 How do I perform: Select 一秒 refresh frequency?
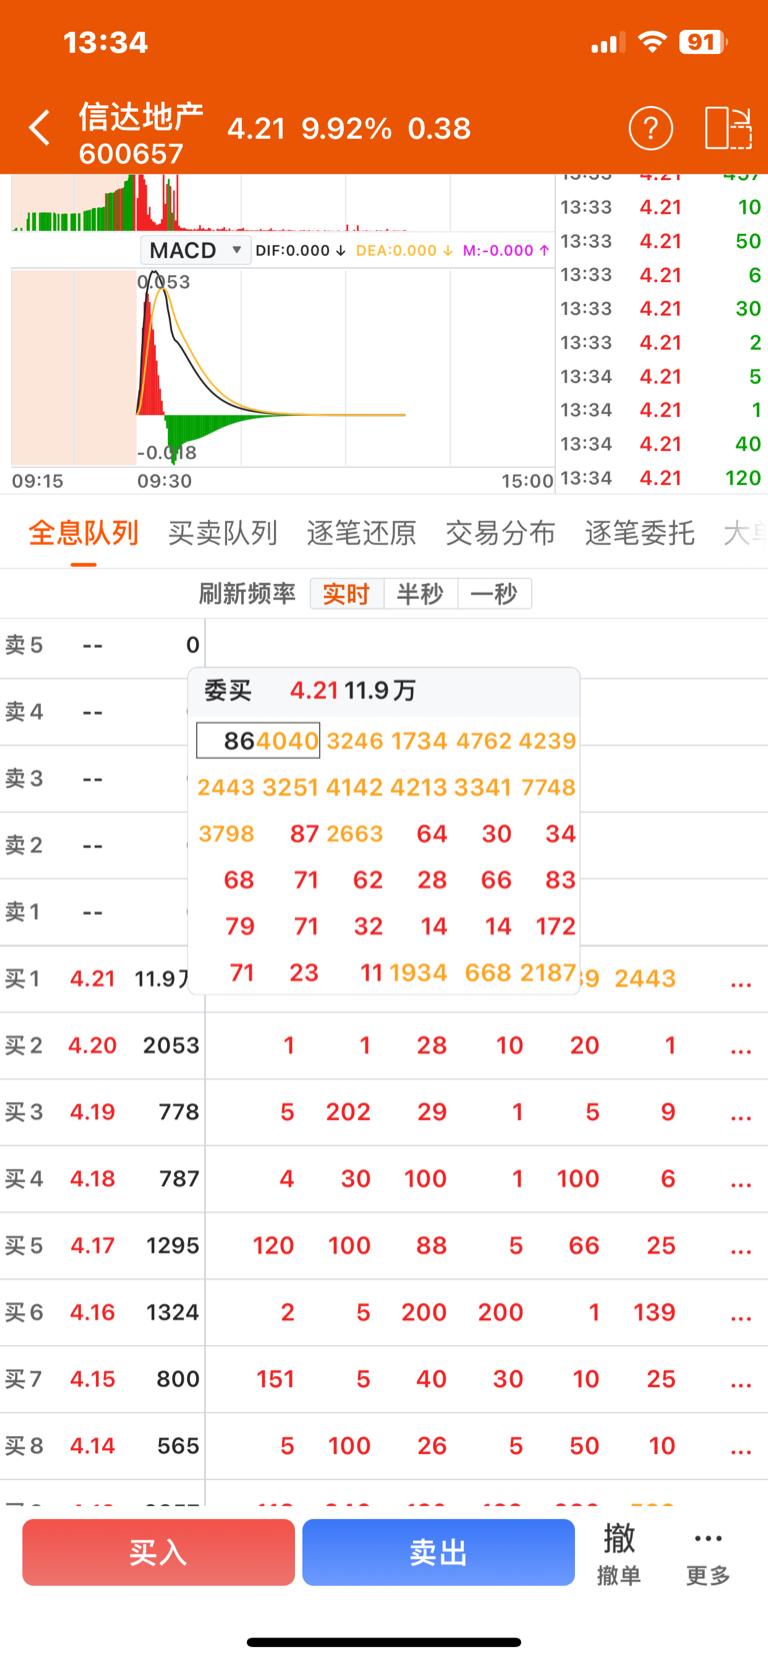tap(494, 594)
